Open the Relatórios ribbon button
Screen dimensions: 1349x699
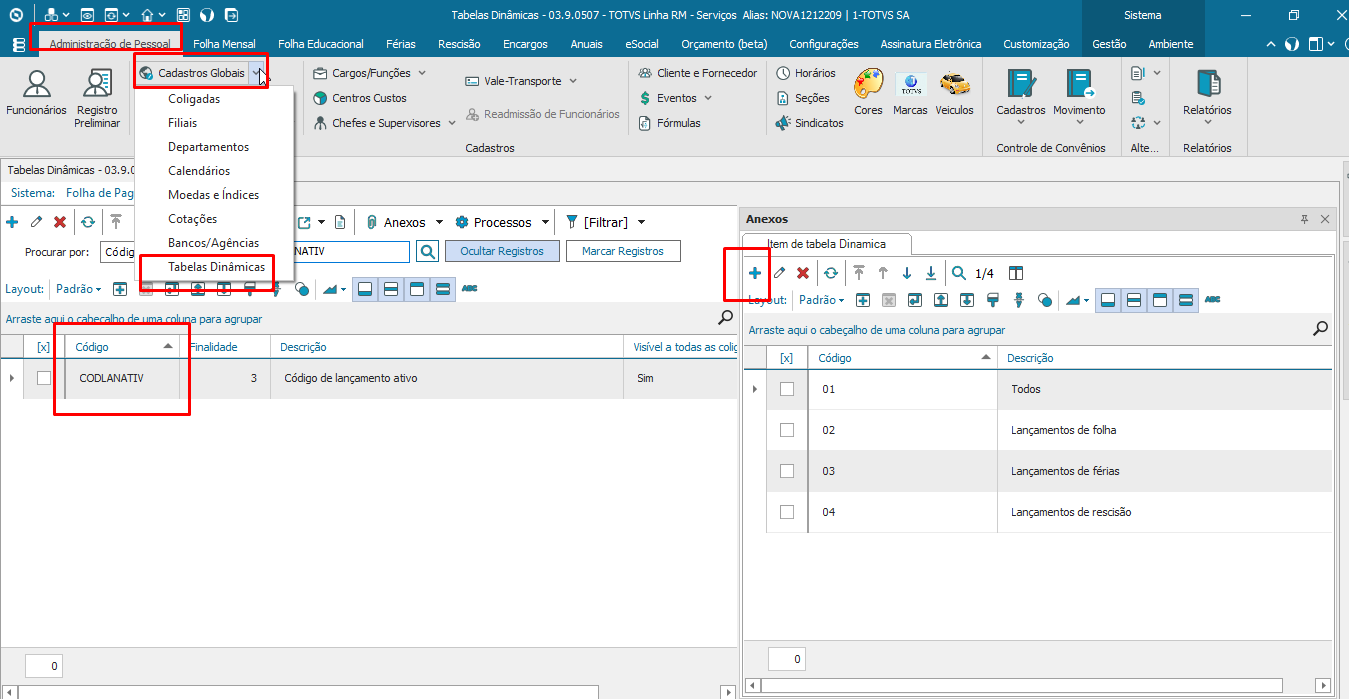1207,97
